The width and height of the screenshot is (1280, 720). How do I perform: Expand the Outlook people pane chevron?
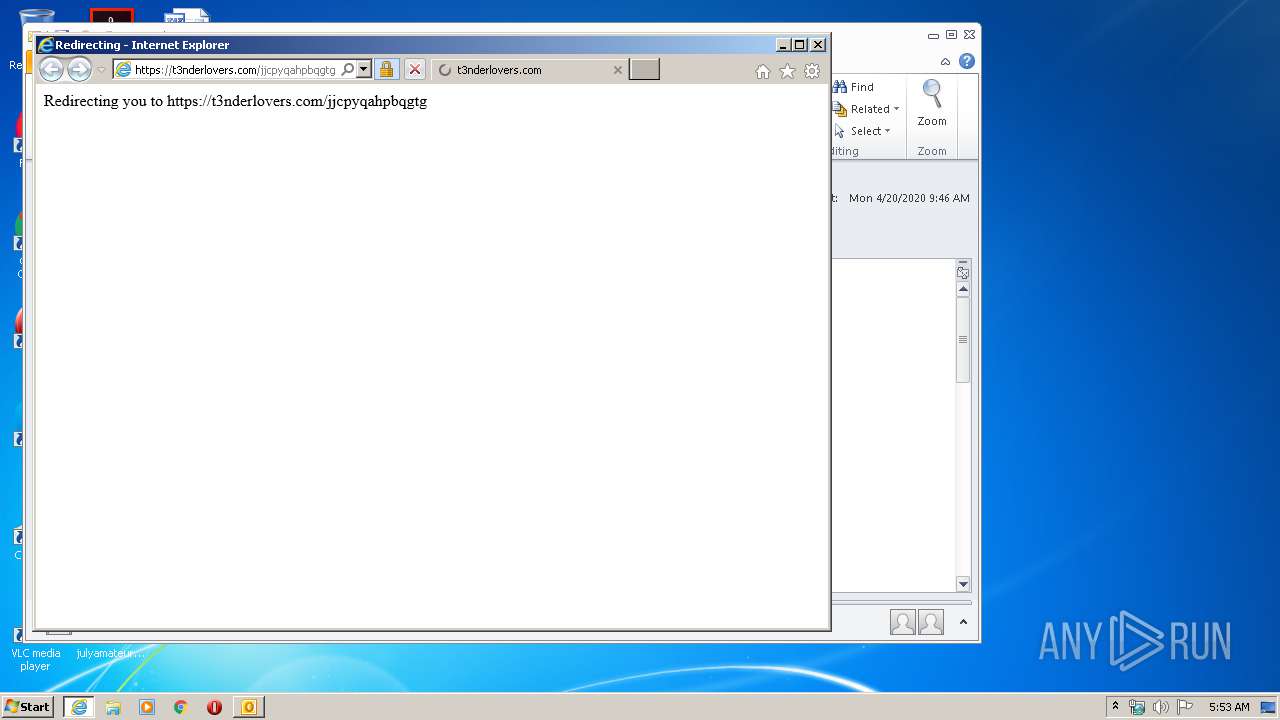[963, 622]
